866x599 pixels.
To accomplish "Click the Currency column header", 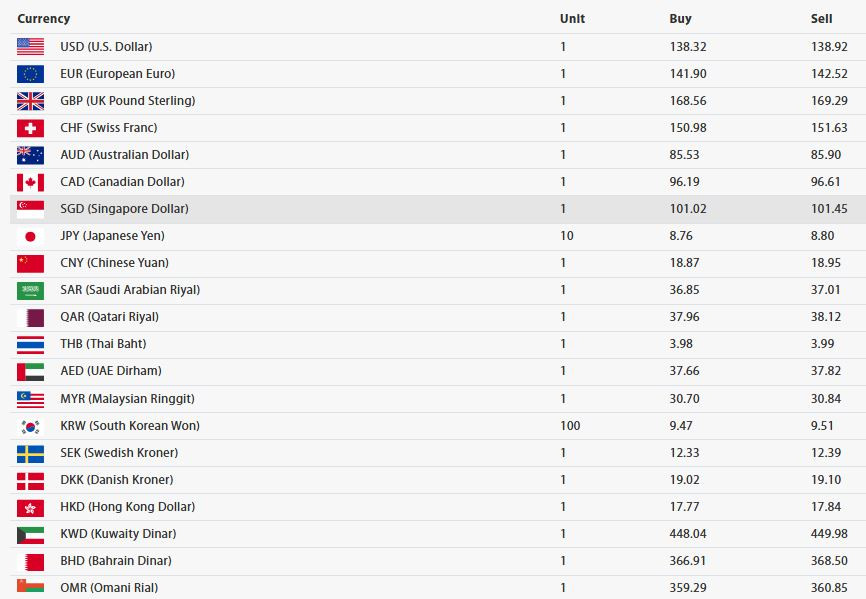I will pos(44,18).
